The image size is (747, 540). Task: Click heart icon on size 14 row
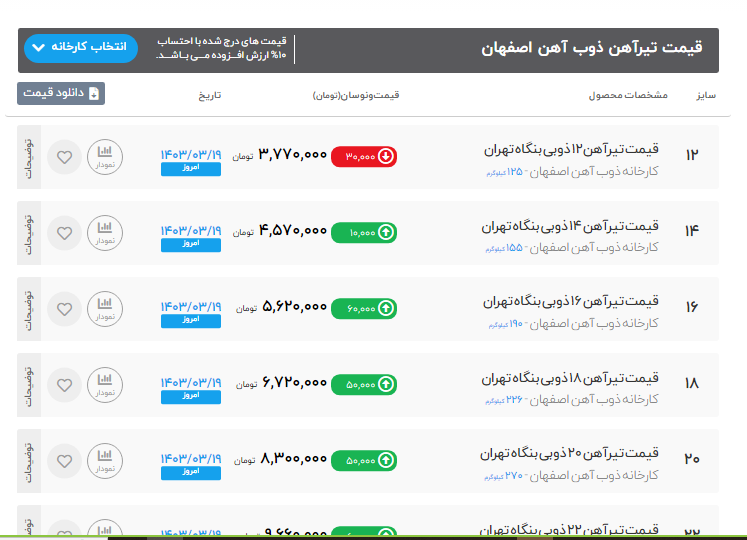tap(65, 233)
